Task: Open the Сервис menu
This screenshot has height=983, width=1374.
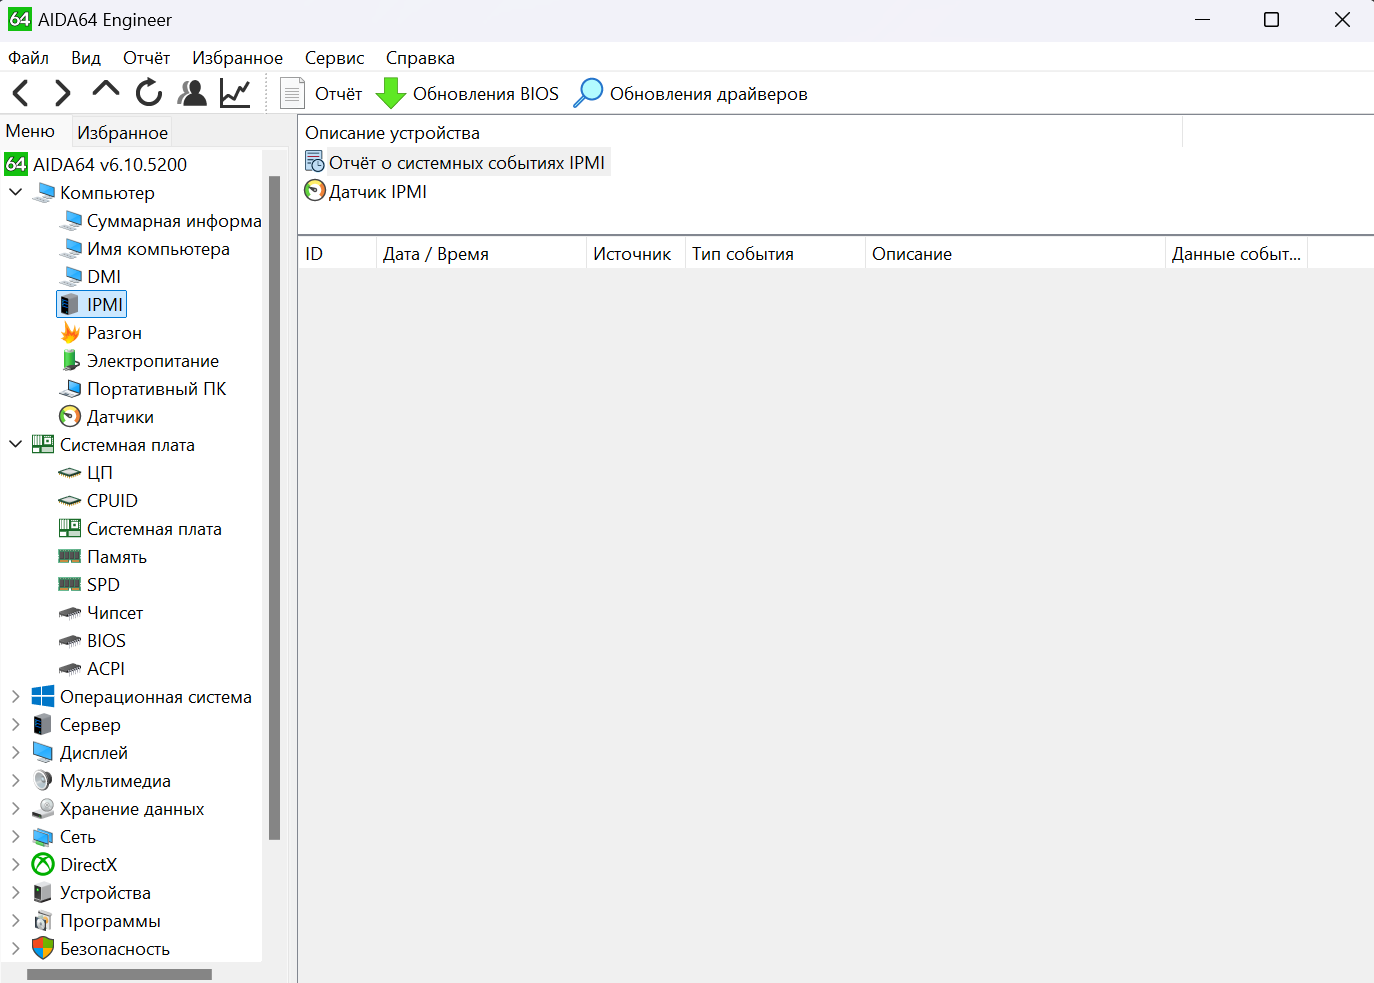Action: [334, 58]
